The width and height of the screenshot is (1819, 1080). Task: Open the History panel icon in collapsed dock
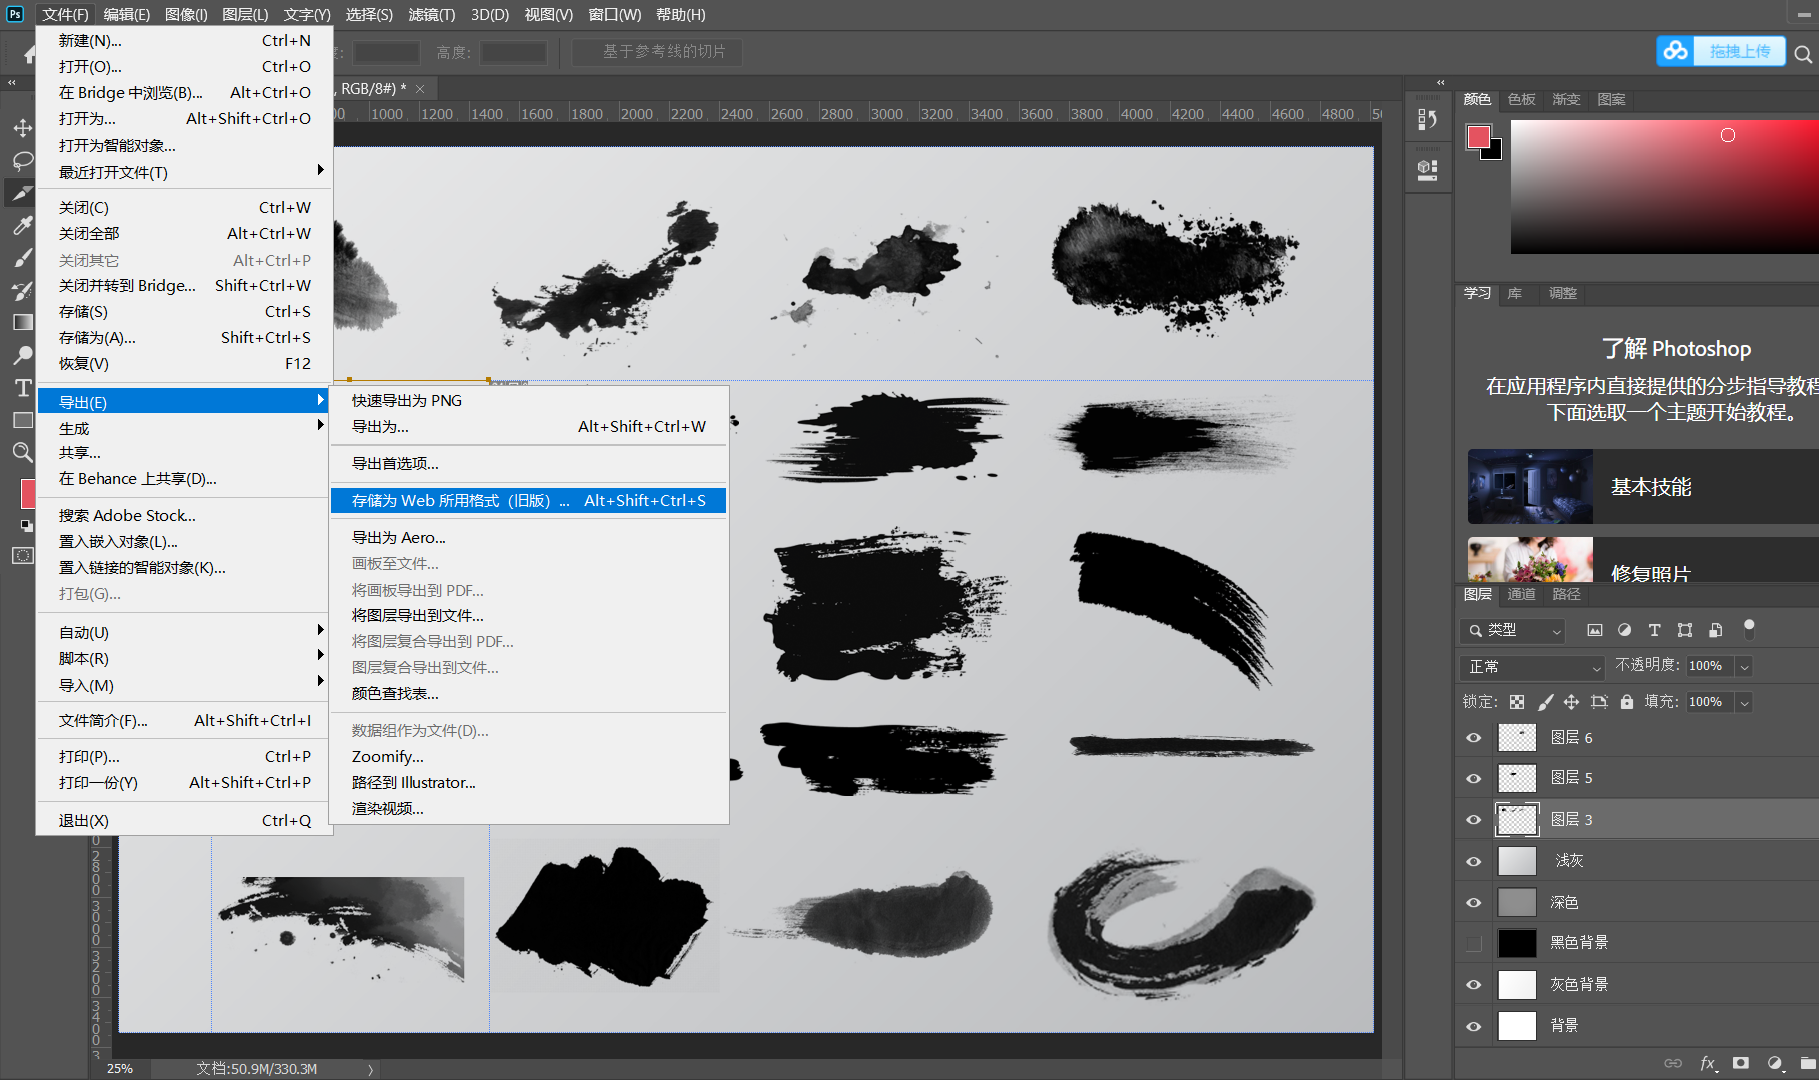pyautogui.click(x=1427, y=119)
